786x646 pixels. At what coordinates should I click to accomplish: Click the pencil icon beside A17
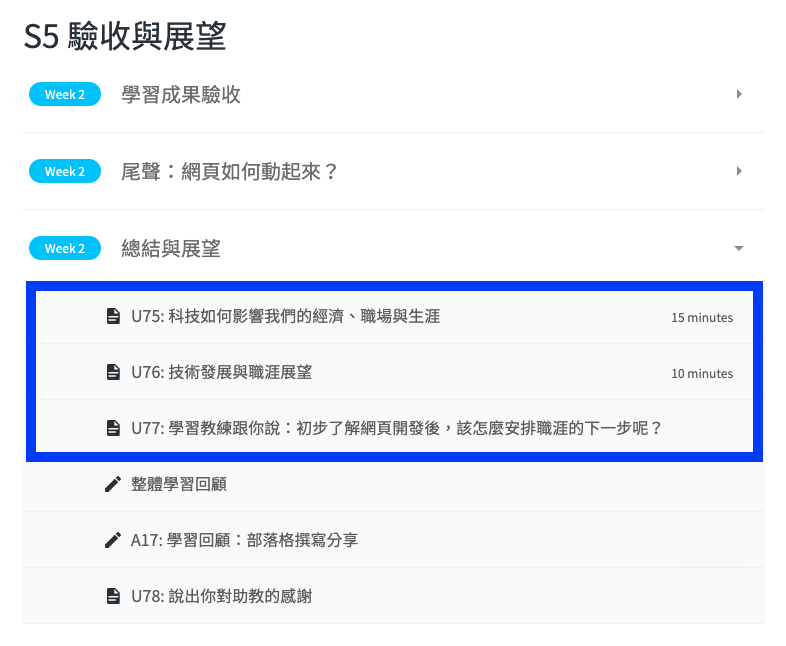[x=113, y=540]
